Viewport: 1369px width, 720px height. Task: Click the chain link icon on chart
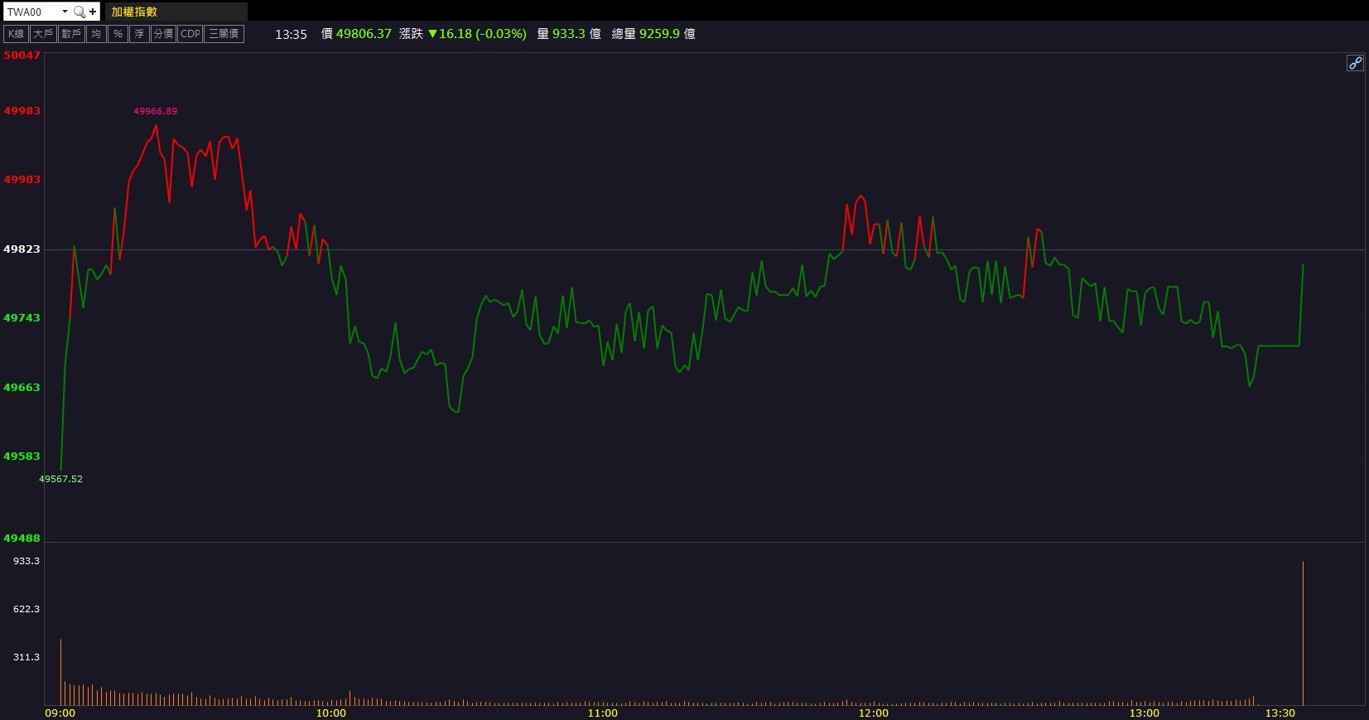click(1355, 63)
